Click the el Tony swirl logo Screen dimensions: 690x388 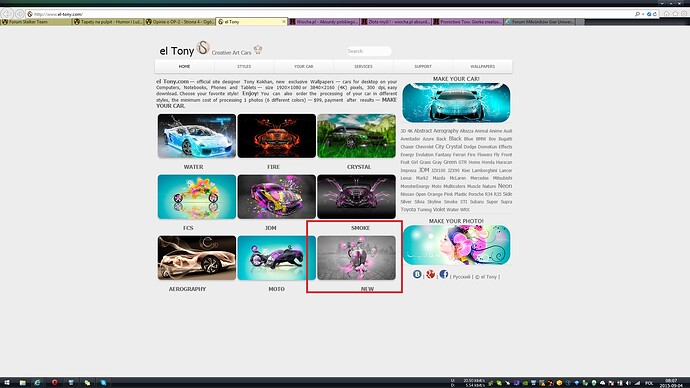203,48
